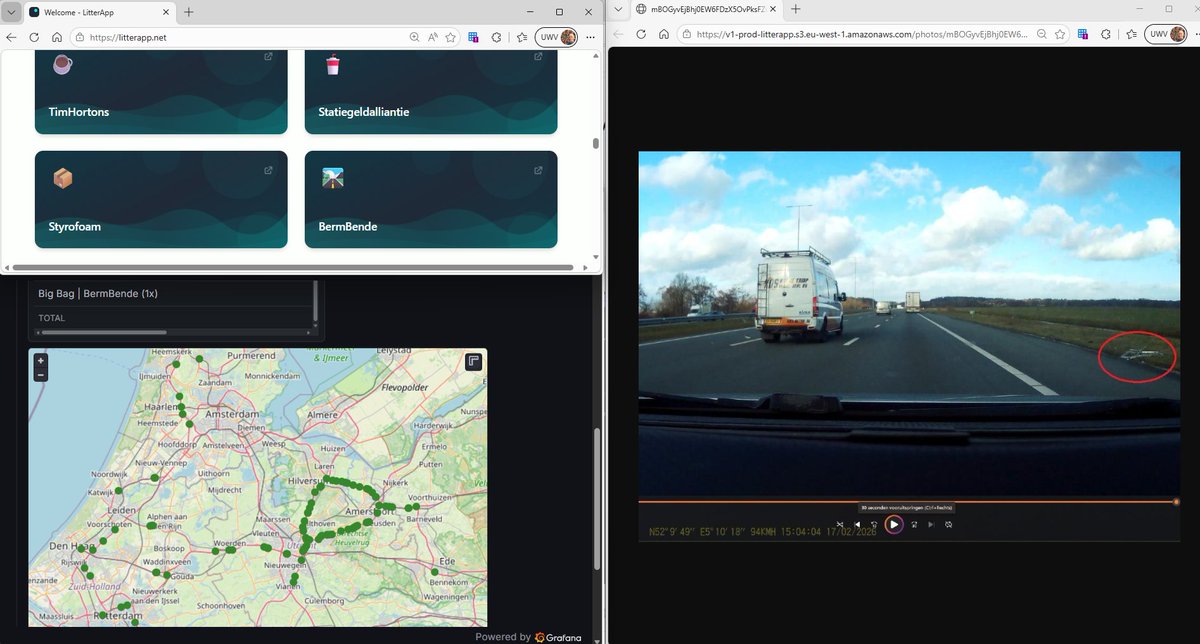
Task: Open favorites list in the LitterApp window
Action: tap(522, 37)
